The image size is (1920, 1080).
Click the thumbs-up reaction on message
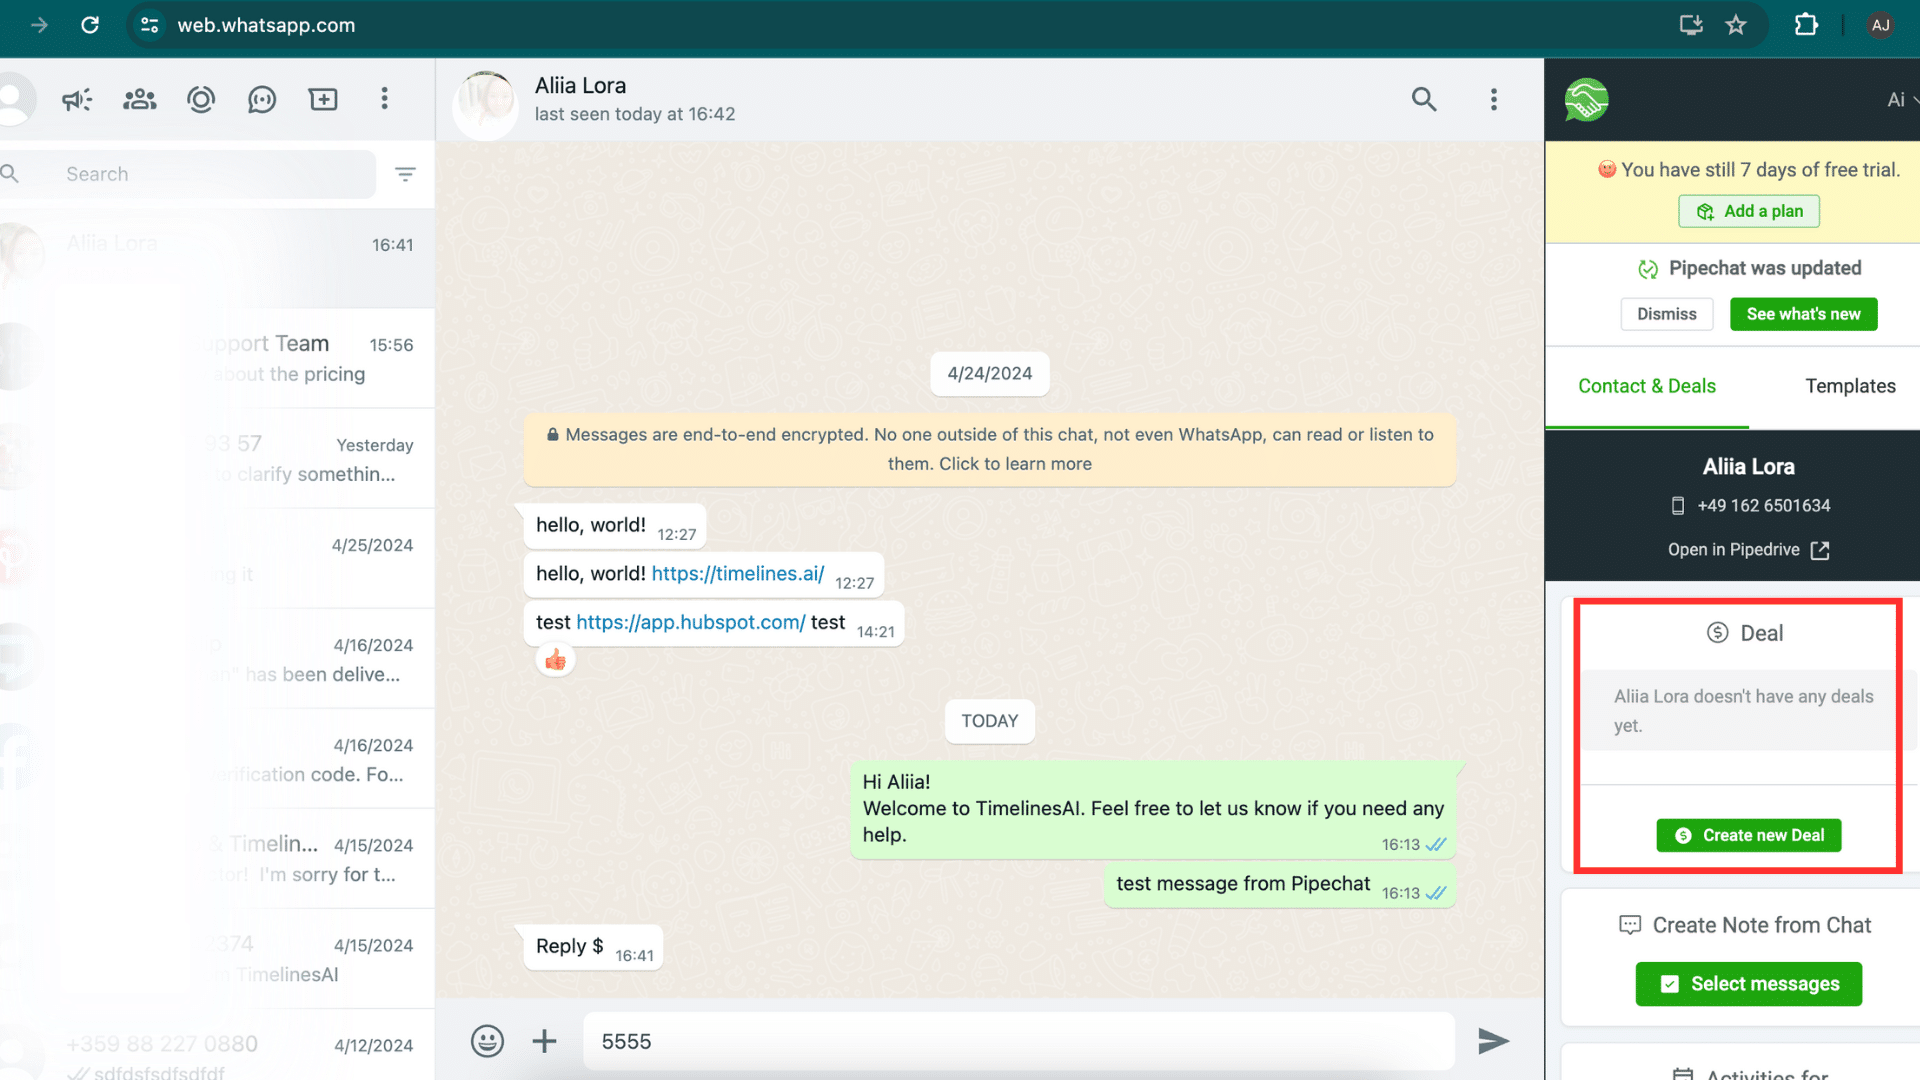click(x=555, y=660)
